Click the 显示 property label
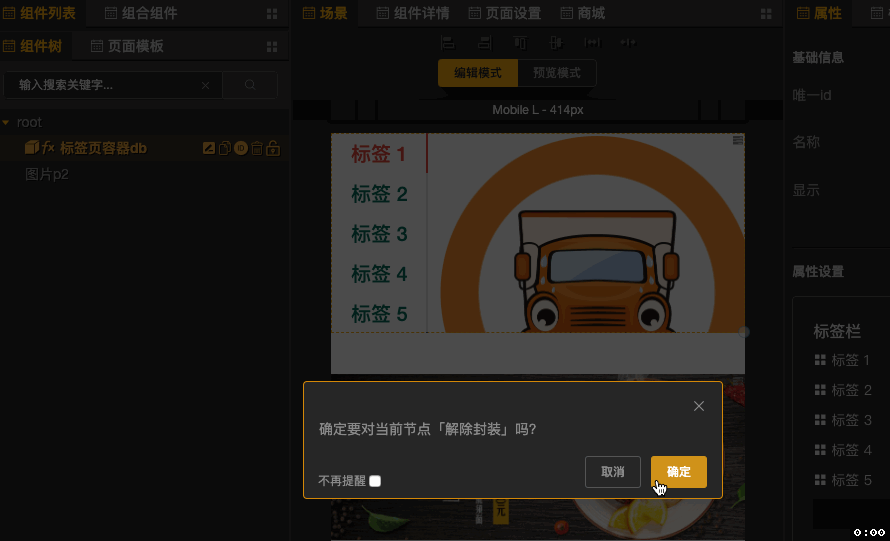 (806, 190)
